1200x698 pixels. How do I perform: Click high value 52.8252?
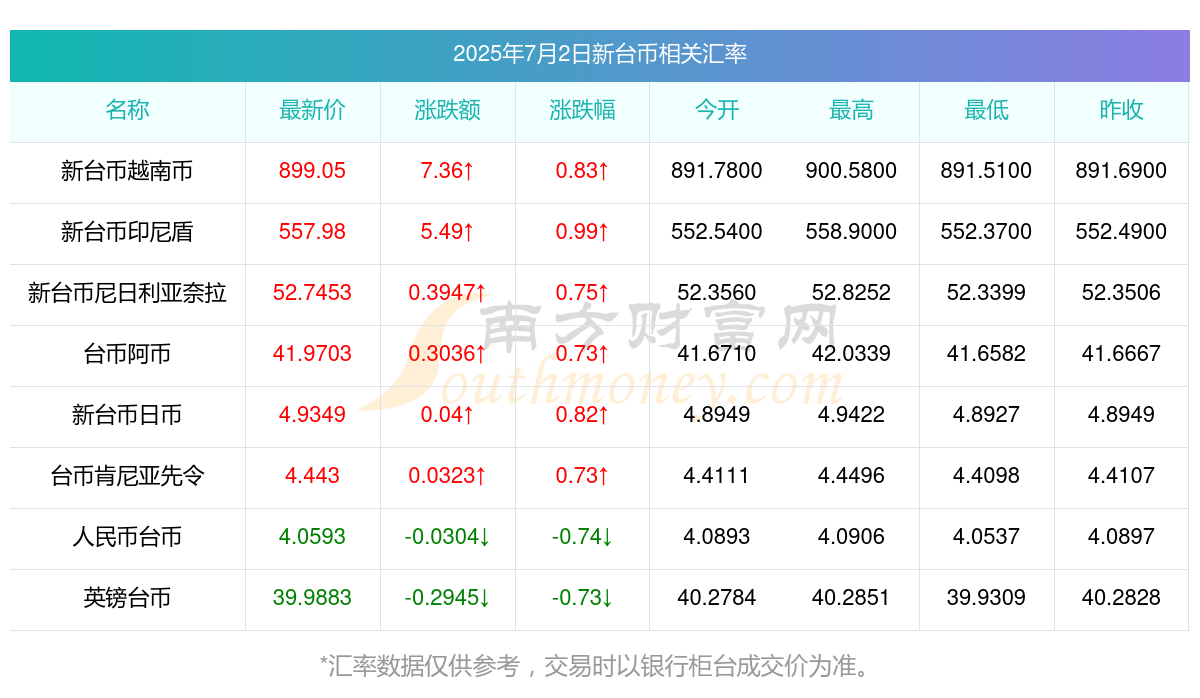[x=851, y=293]
